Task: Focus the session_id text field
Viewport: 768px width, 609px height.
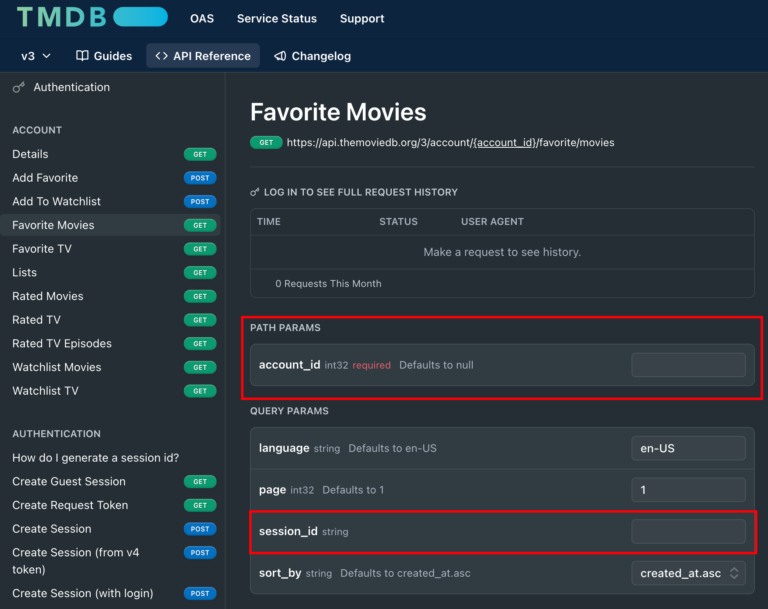Action: click(688, 531)
